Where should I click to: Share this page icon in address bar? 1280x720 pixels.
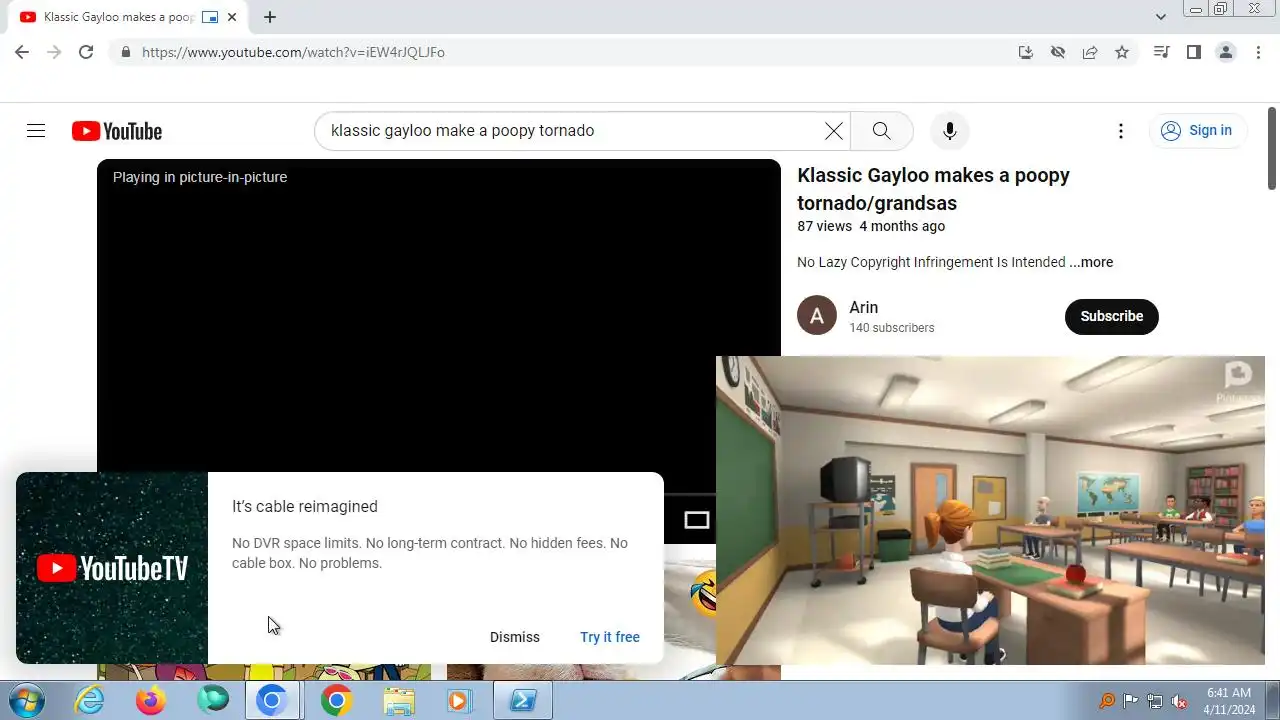point(1090,52)
